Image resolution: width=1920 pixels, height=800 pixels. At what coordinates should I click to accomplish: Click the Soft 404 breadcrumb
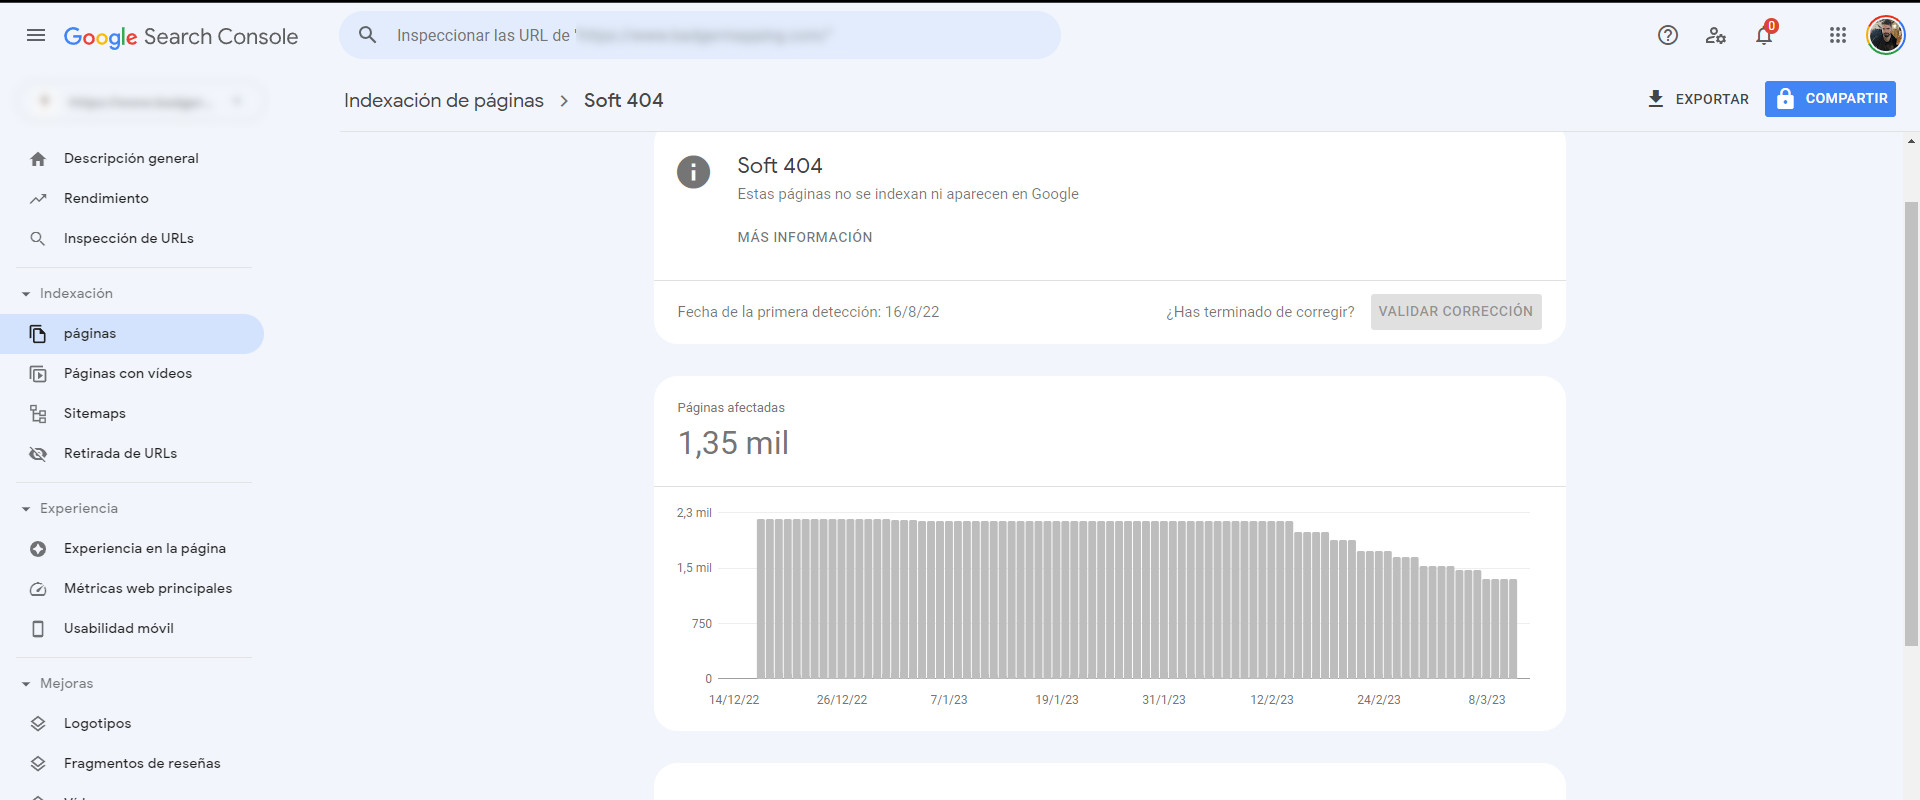coord(624,101)
